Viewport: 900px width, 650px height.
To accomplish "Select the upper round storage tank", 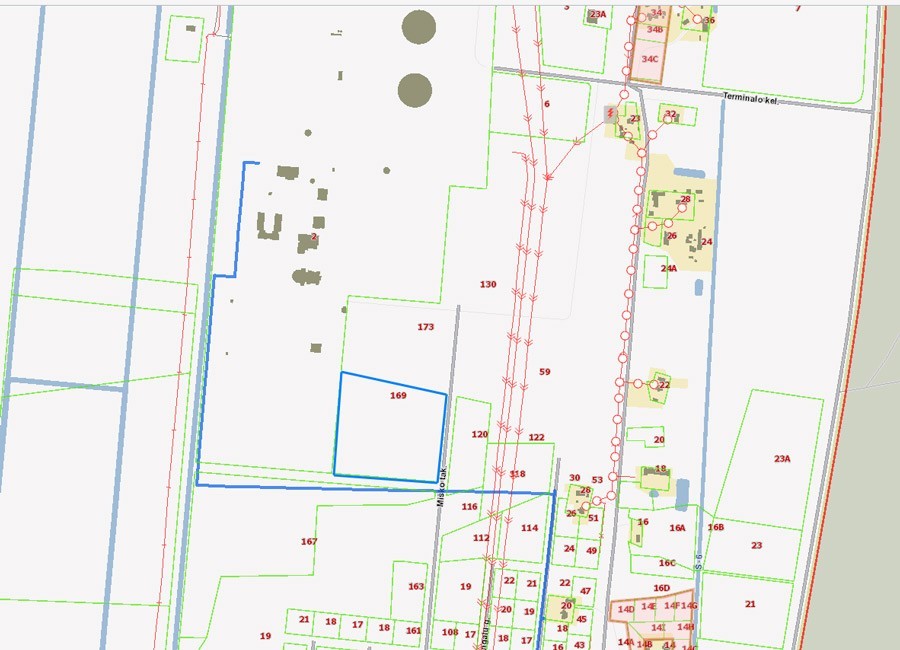I will click(418, 27).
